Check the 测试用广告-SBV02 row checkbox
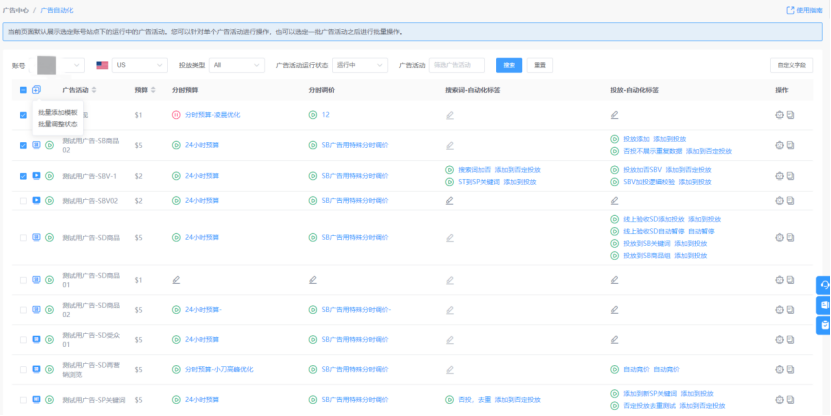The width and height of the screenshot is (831, 416). 23,201
